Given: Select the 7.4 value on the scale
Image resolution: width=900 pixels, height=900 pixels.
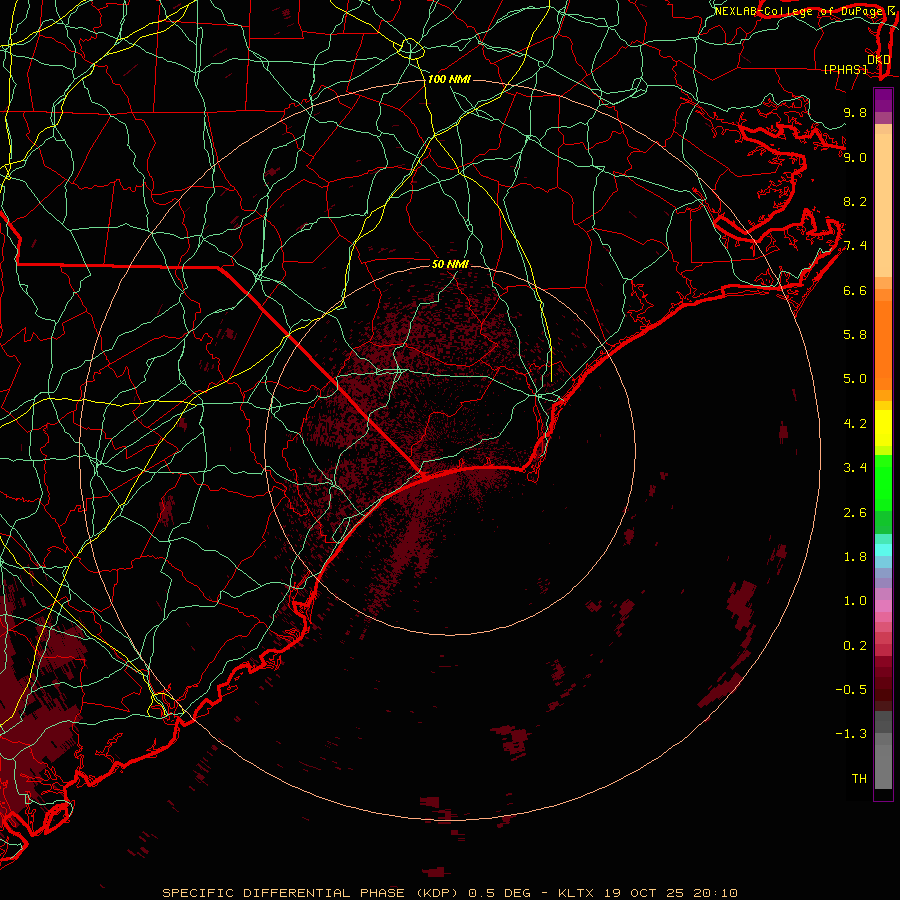Looking at the screenshot, I should click(x=855, y=246).
